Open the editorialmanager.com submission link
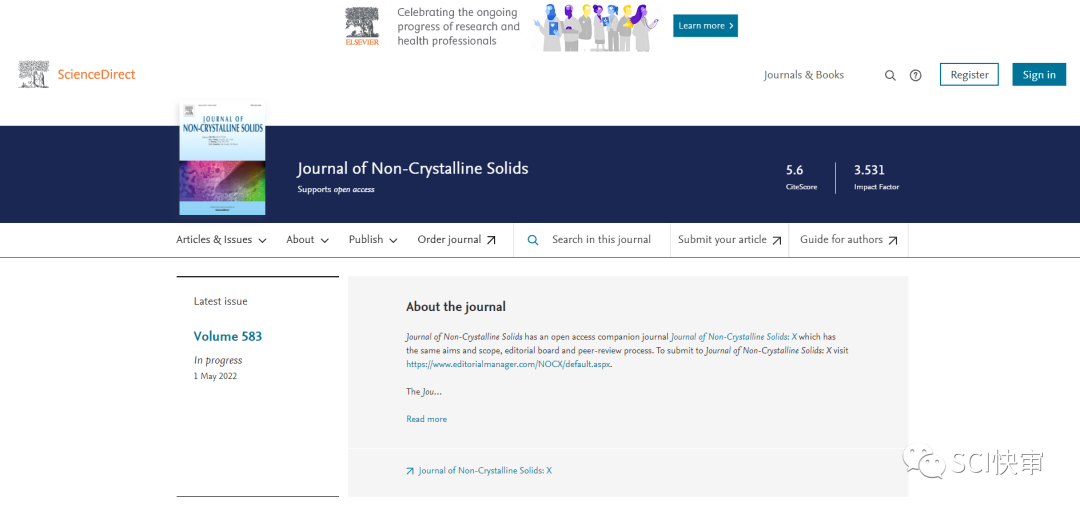The image size is (1080, 510). [508, 365]
